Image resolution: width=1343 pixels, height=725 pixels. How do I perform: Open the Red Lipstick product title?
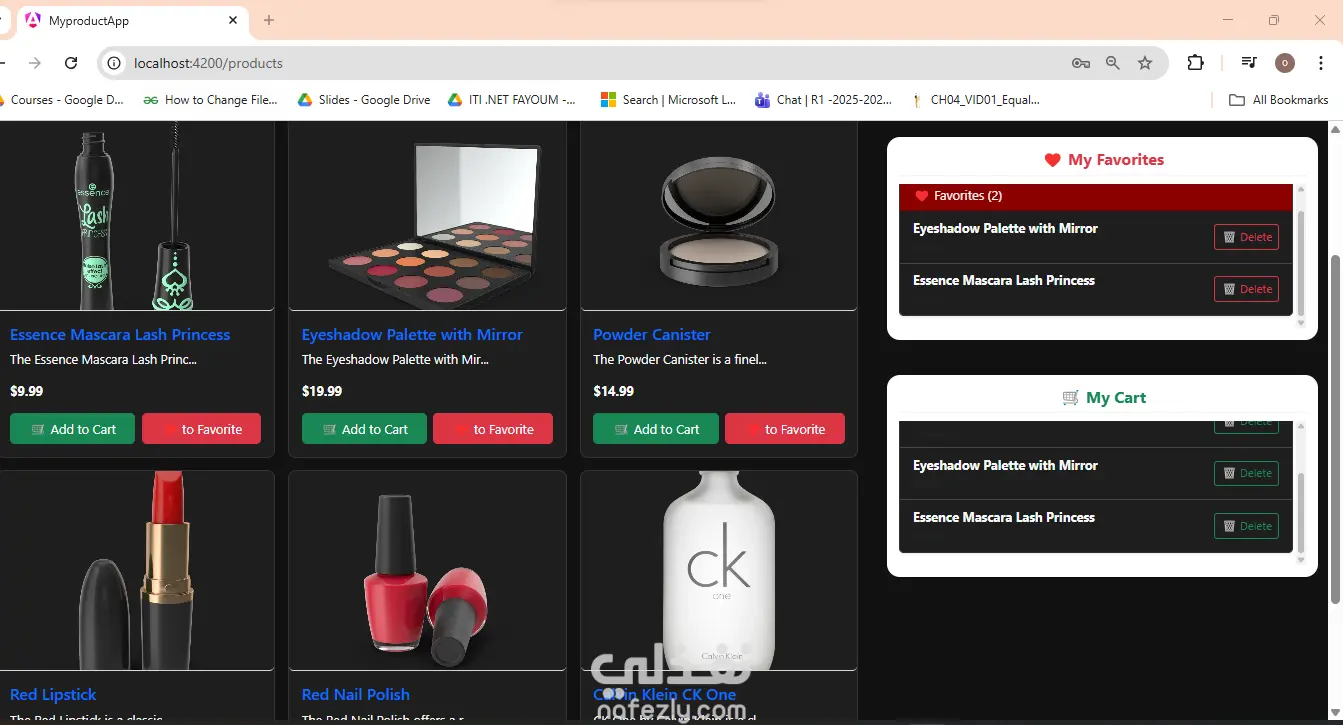tap(53, 695)
